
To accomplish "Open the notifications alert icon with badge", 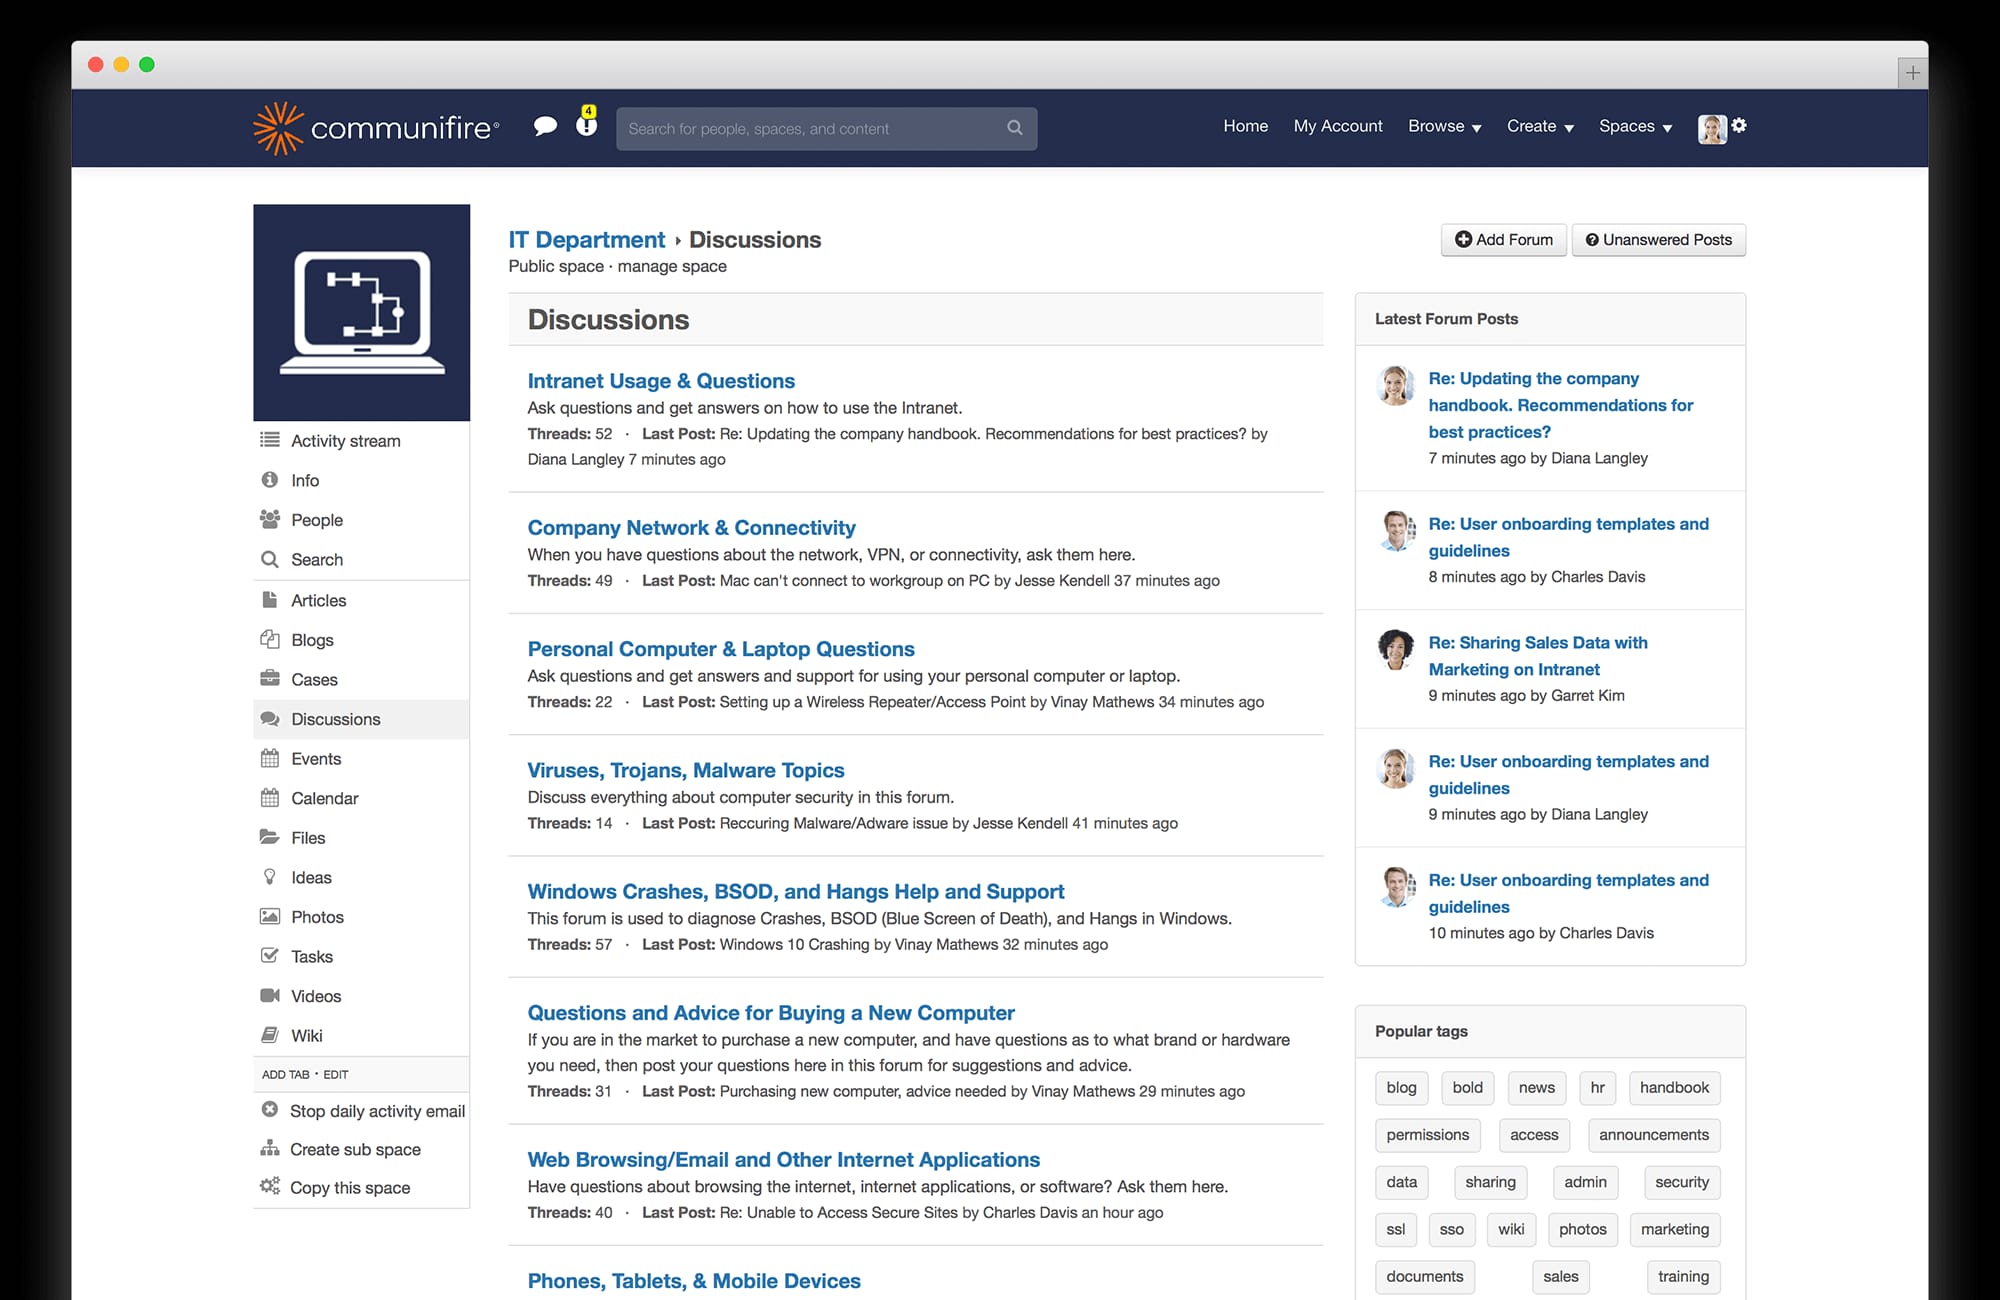I will click(x=587, y=121).
